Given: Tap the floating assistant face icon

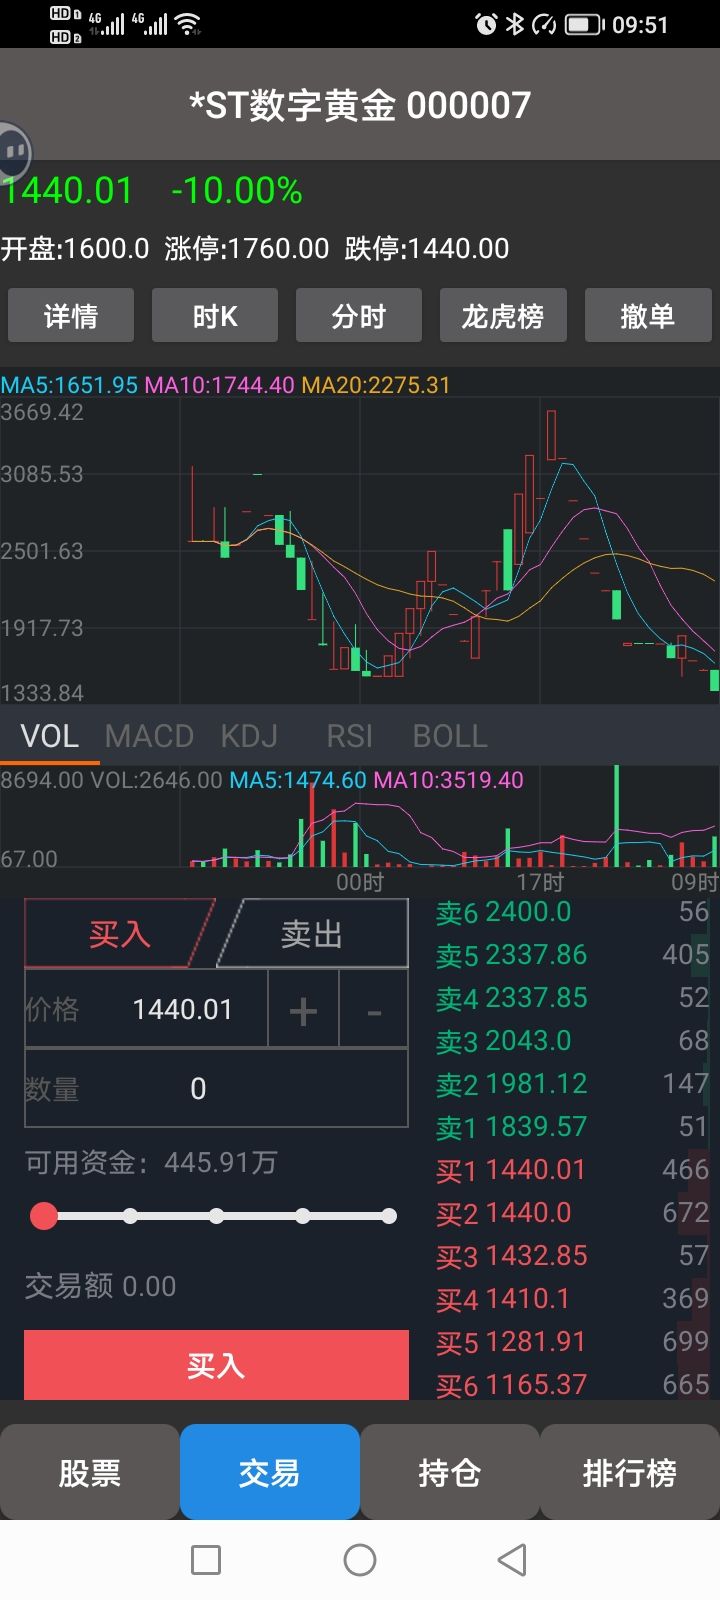Looking at the screenshot, I should click(x=14, y=153).
